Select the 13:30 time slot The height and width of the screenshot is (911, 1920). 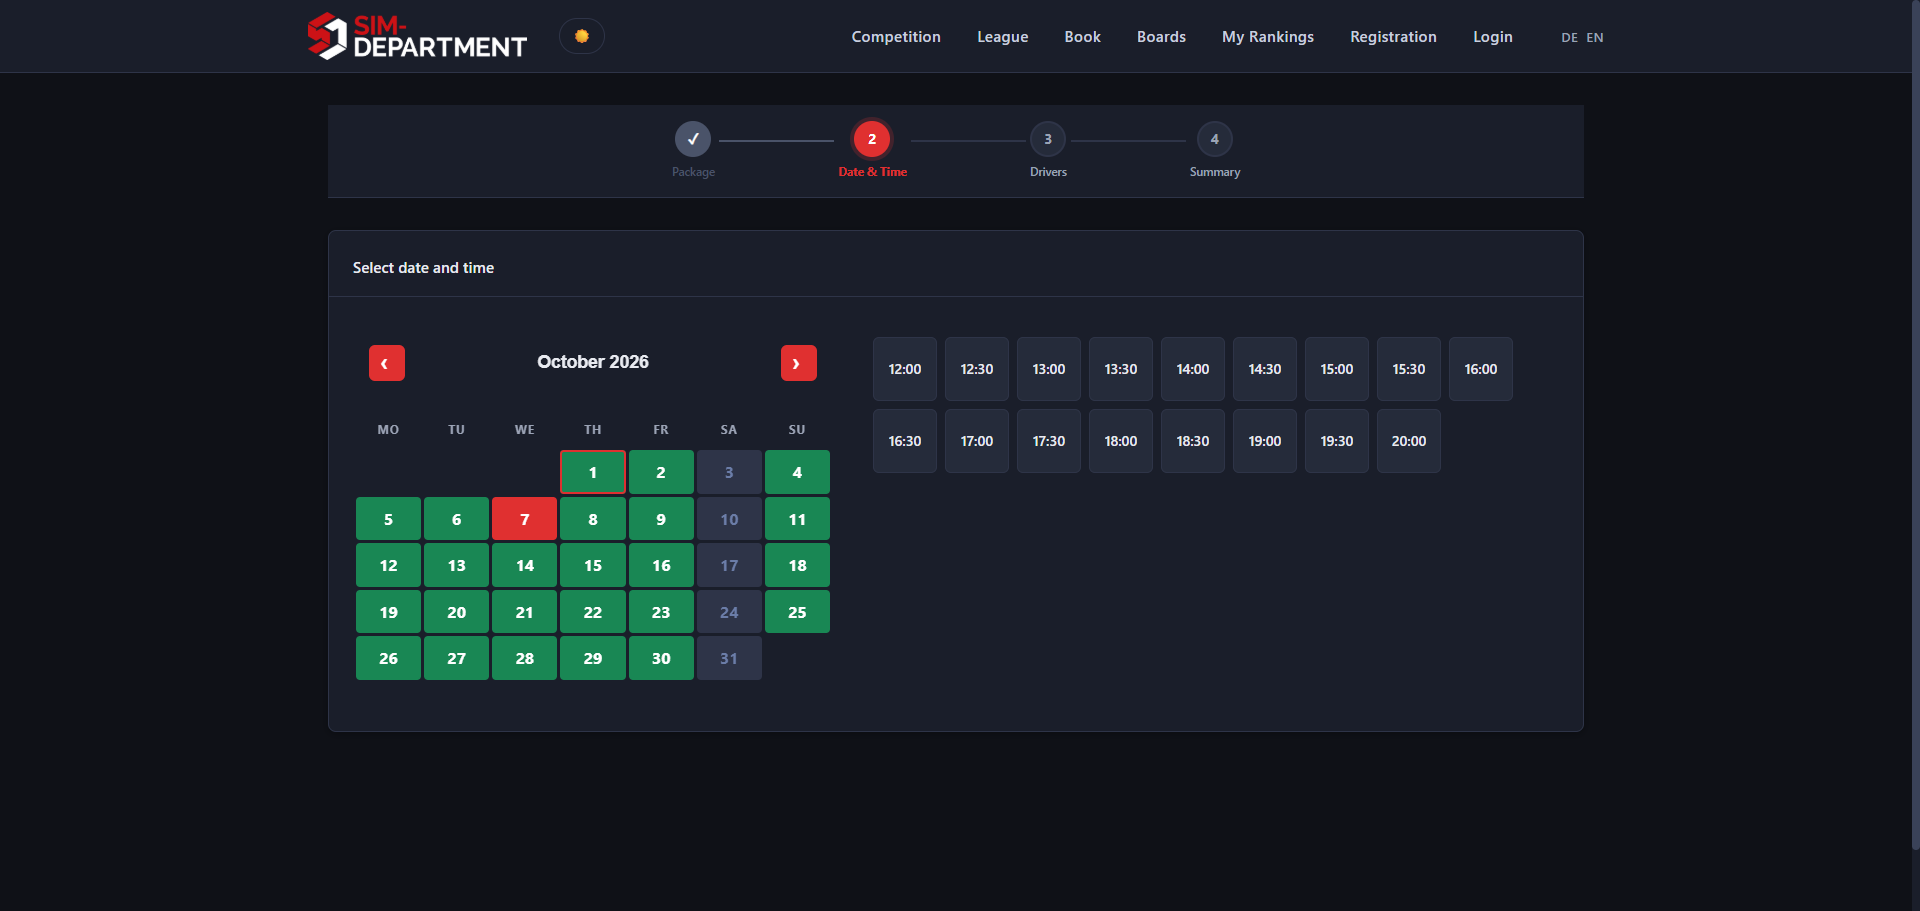(1121, 369)
